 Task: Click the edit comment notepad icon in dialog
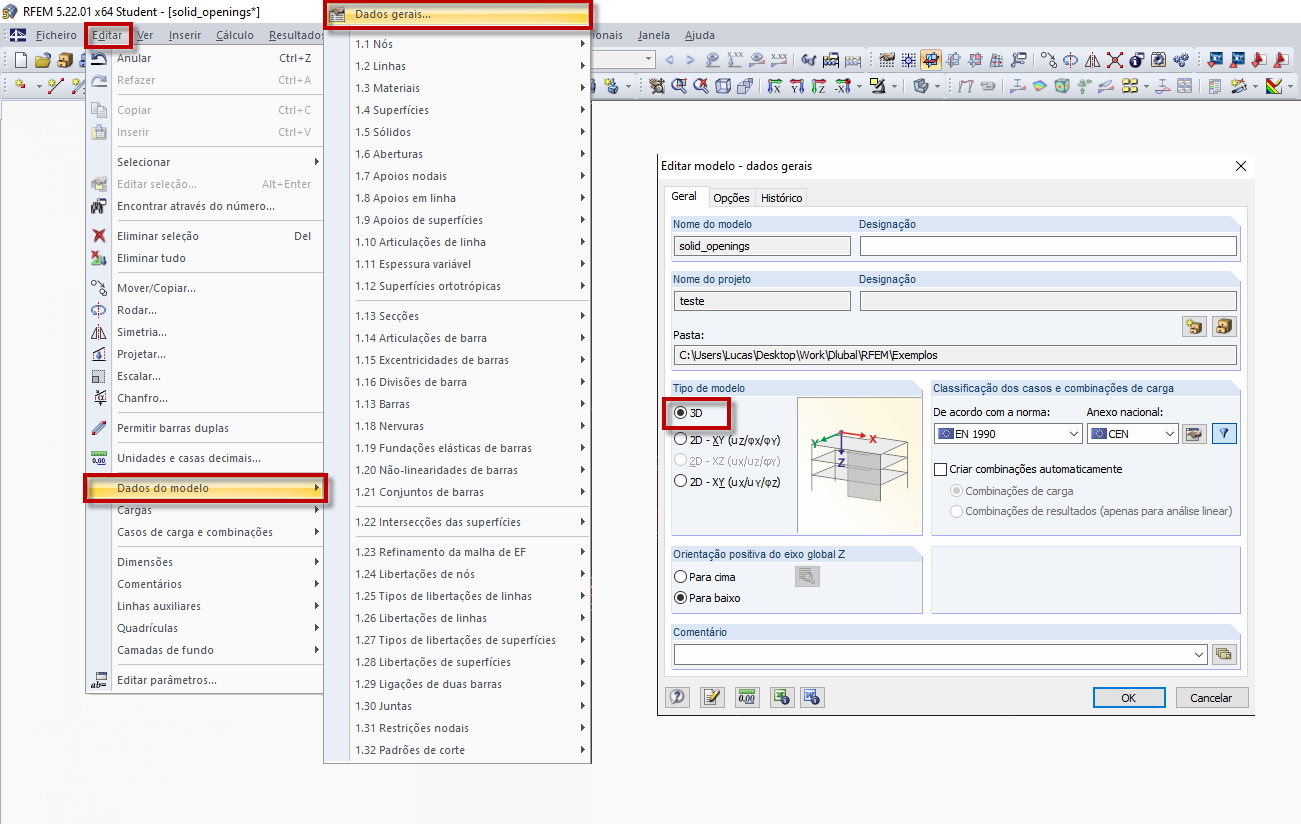click(712, 697)
